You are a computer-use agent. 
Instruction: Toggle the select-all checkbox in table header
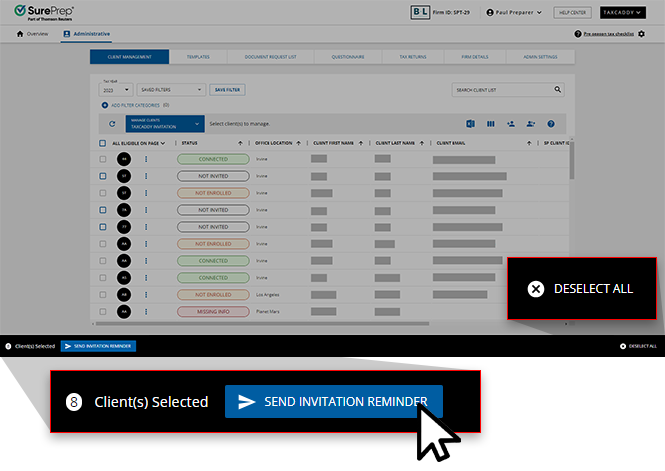click(102, 143)
